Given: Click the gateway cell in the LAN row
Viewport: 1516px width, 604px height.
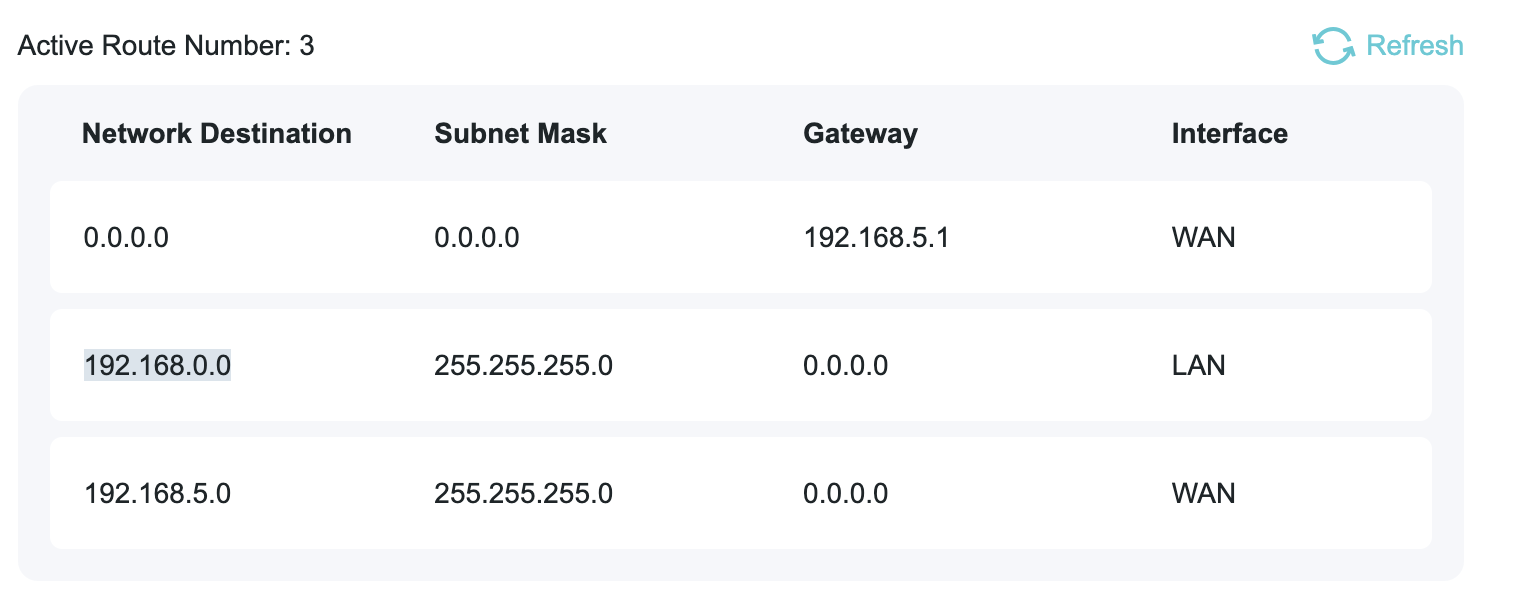Looking at the screenshot, I should [x=845, y=366].
